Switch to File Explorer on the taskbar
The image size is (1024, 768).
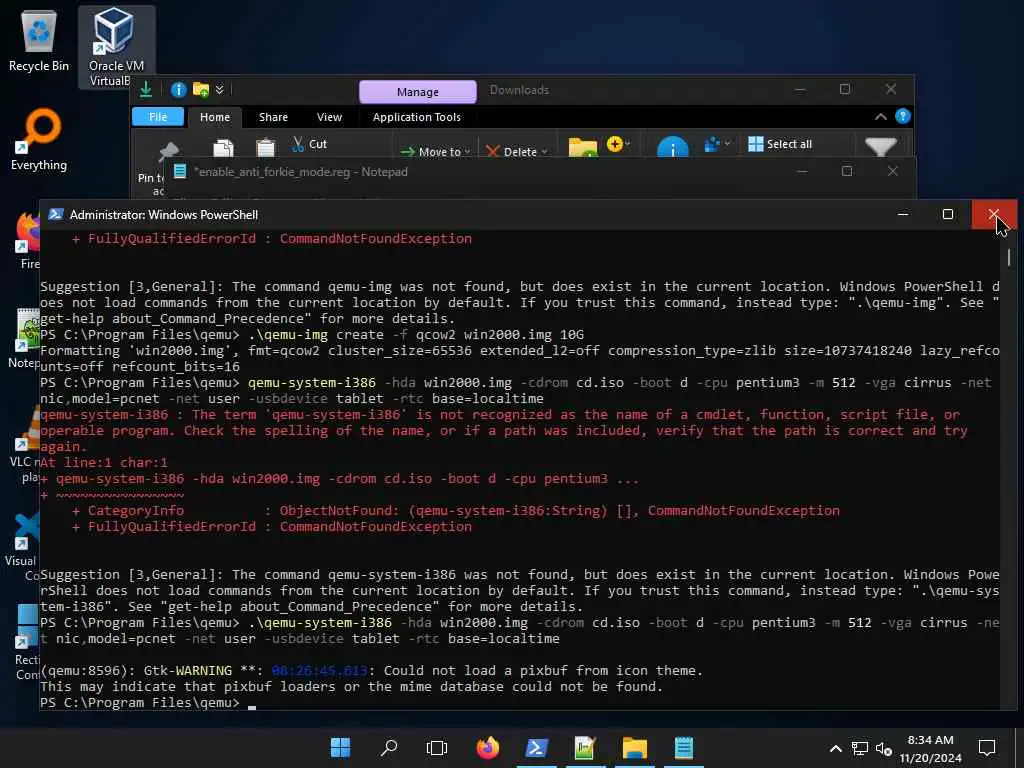(634, 747)
